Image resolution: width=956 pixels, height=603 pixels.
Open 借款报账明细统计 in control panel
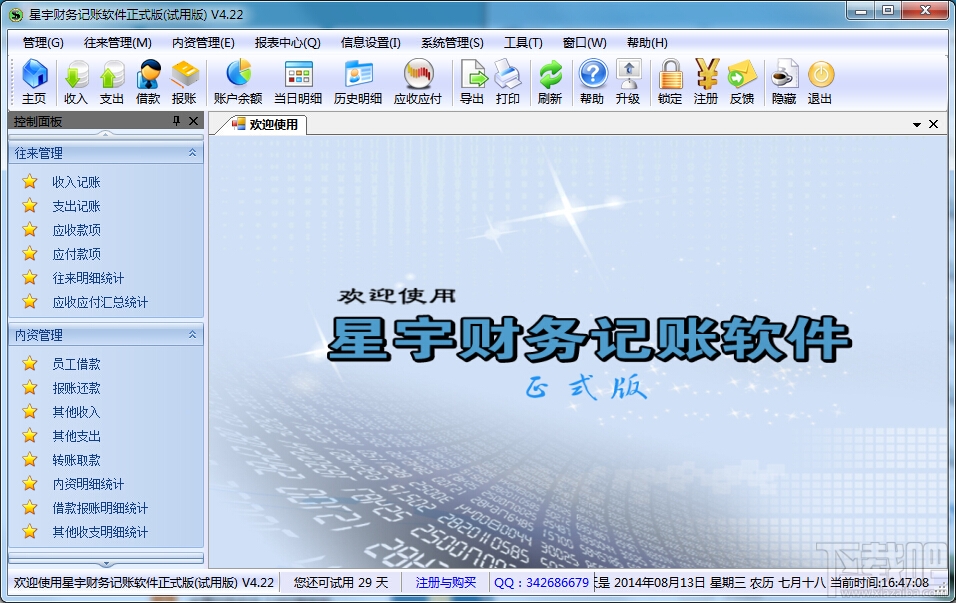[100, 508]
